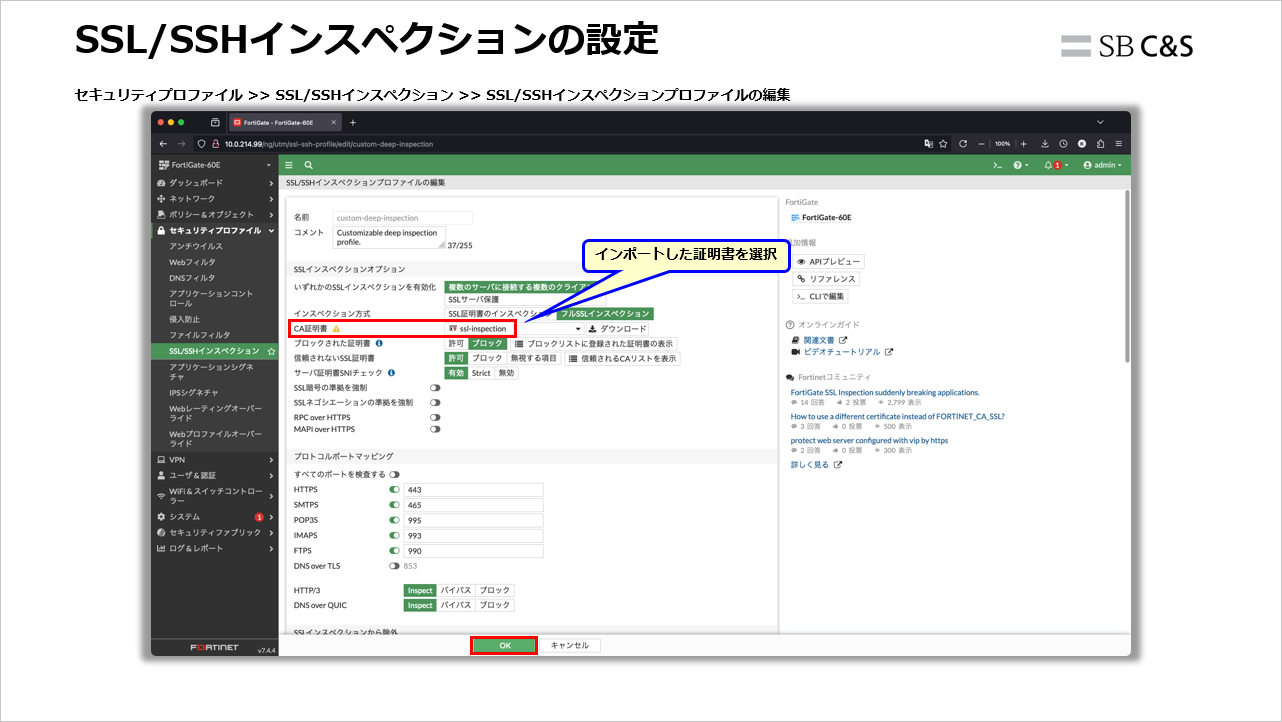Favorite SSL/SSHインスペクション with the star icon

point(270,351)
